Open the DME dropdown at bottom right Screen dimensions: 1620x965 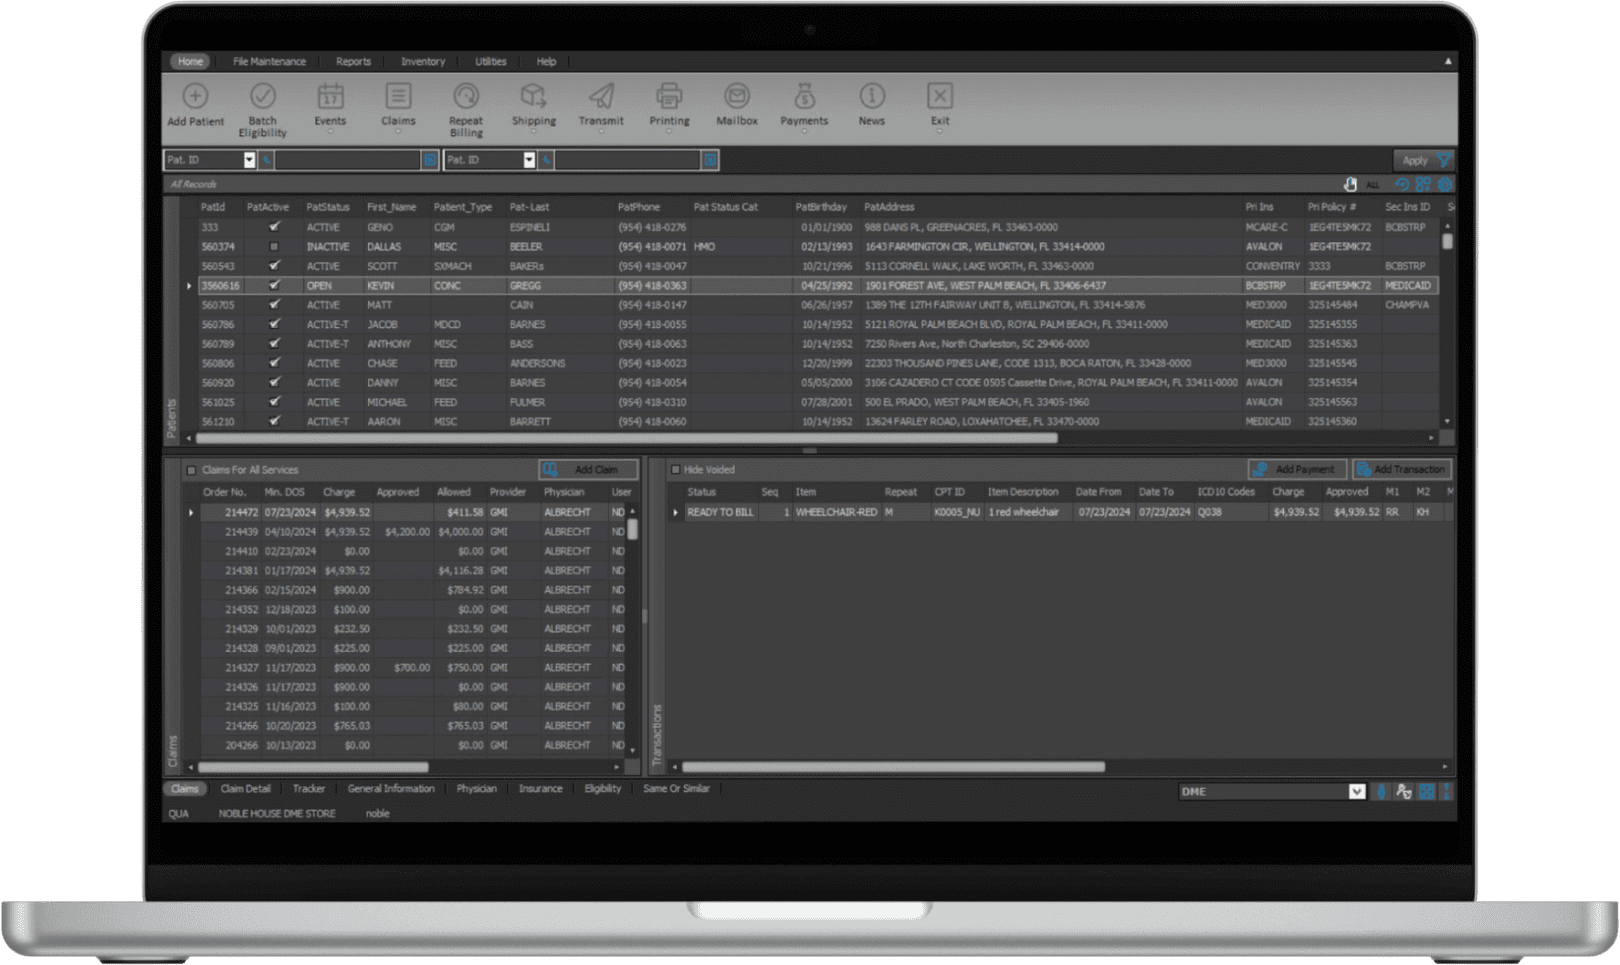1357,791
